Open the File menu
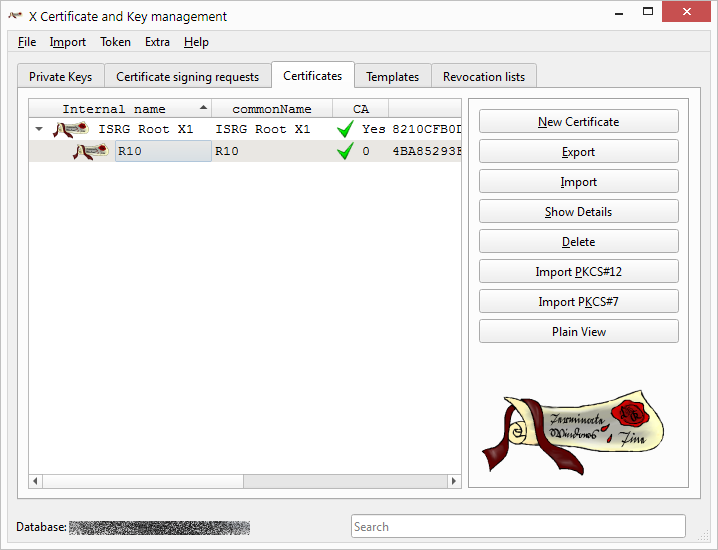Screen dimensions: 718x550 pyautogui.click(x=27, y=42)
